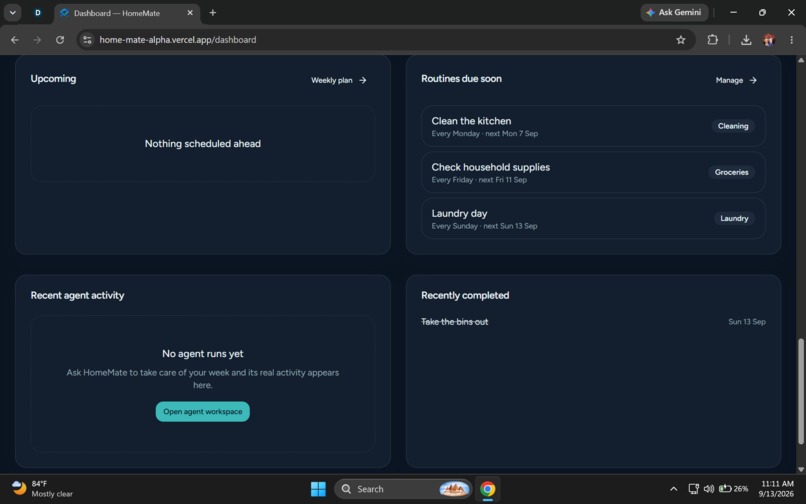The width and height of the screenshot is (806, 504).
Task: Click the Sun 13 Sep completion date
Action: pyautogui.click(x=746, y=322)
